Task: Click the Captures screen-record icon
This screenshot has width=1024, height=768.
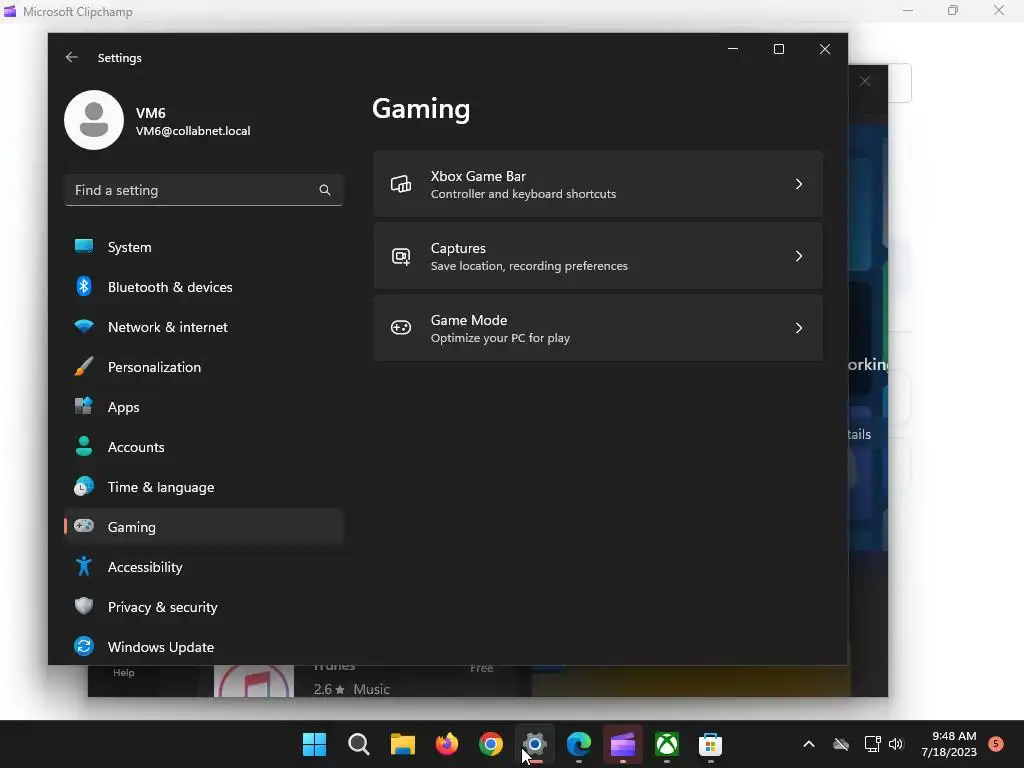Action: tap(400, 256)
